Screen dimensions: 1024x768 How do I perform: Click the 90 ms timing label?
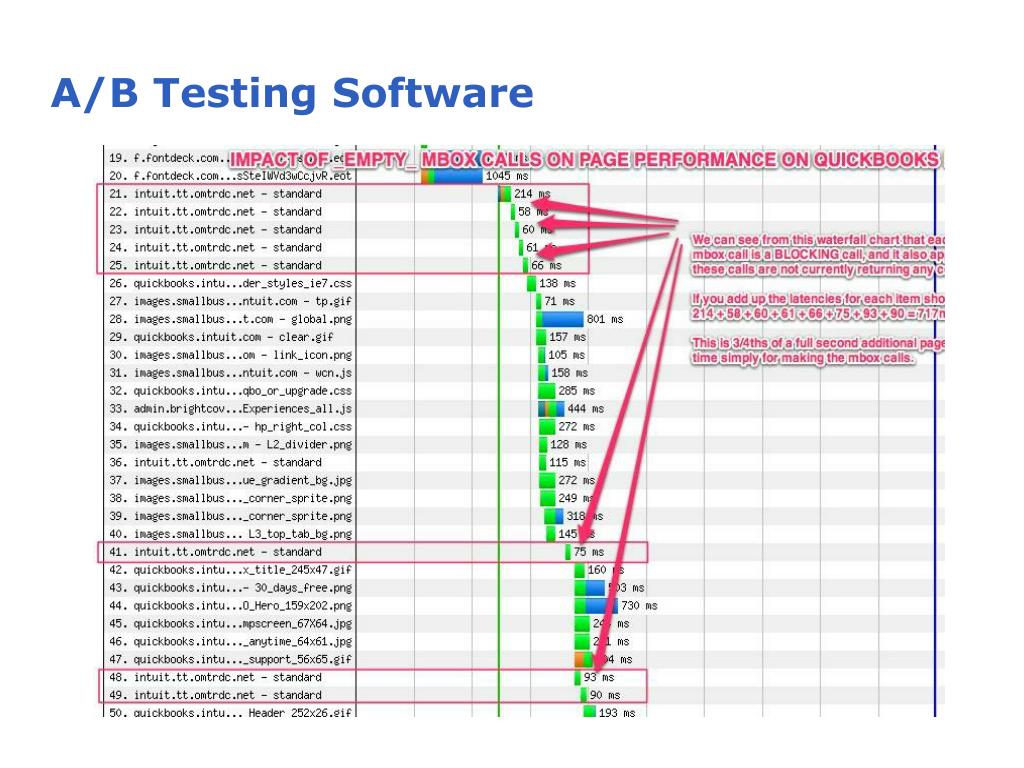coord(605,696)
